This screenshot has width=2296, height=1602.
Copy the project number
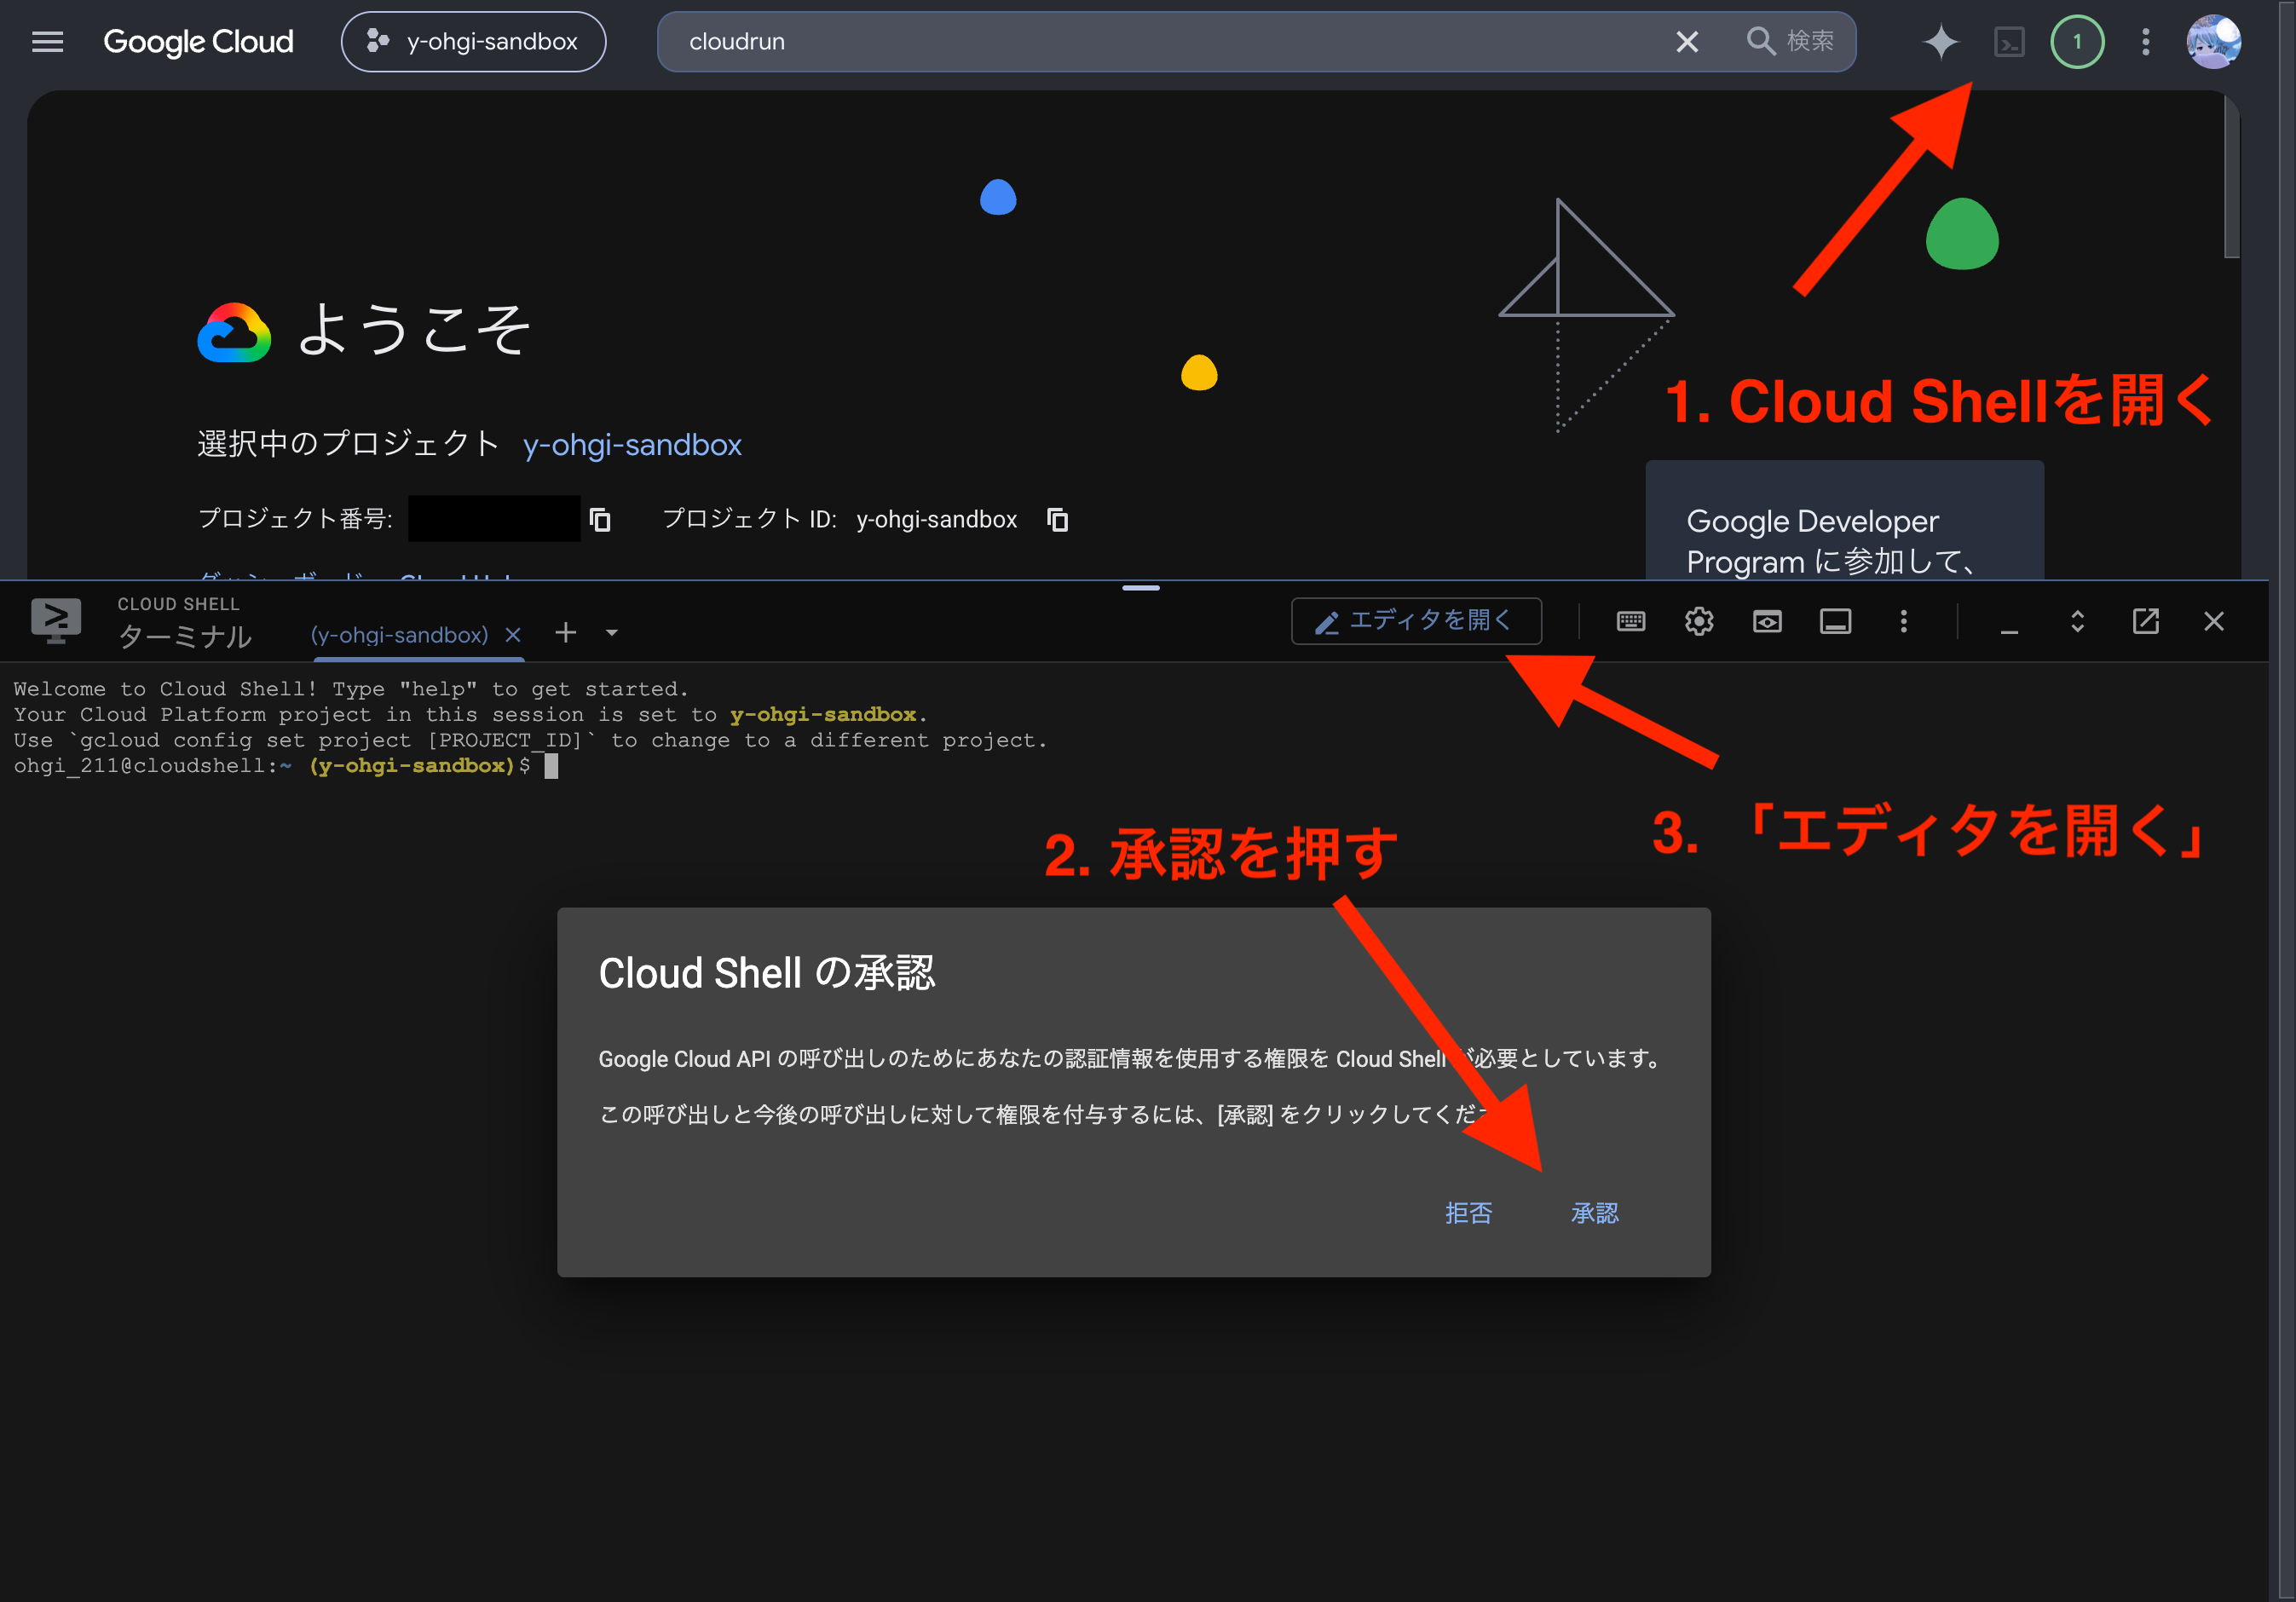pyautogui.click(x=600, y=520)
